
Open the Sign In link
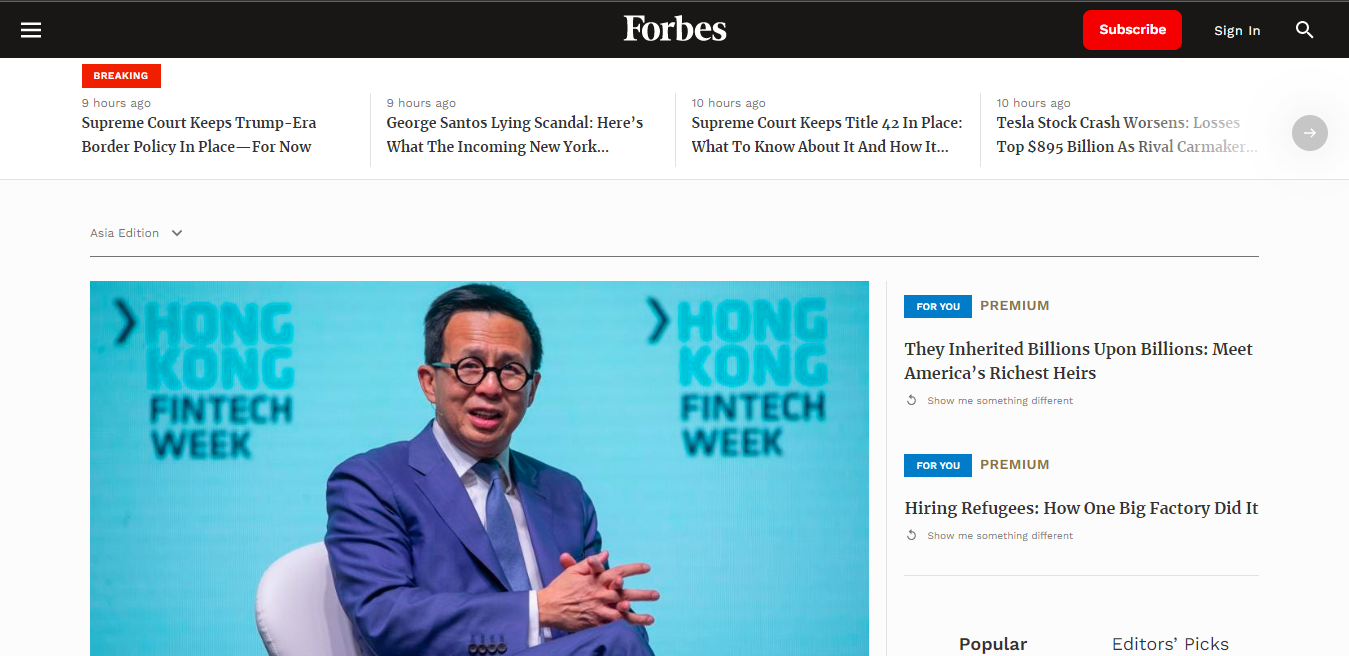coord(1237,30)
